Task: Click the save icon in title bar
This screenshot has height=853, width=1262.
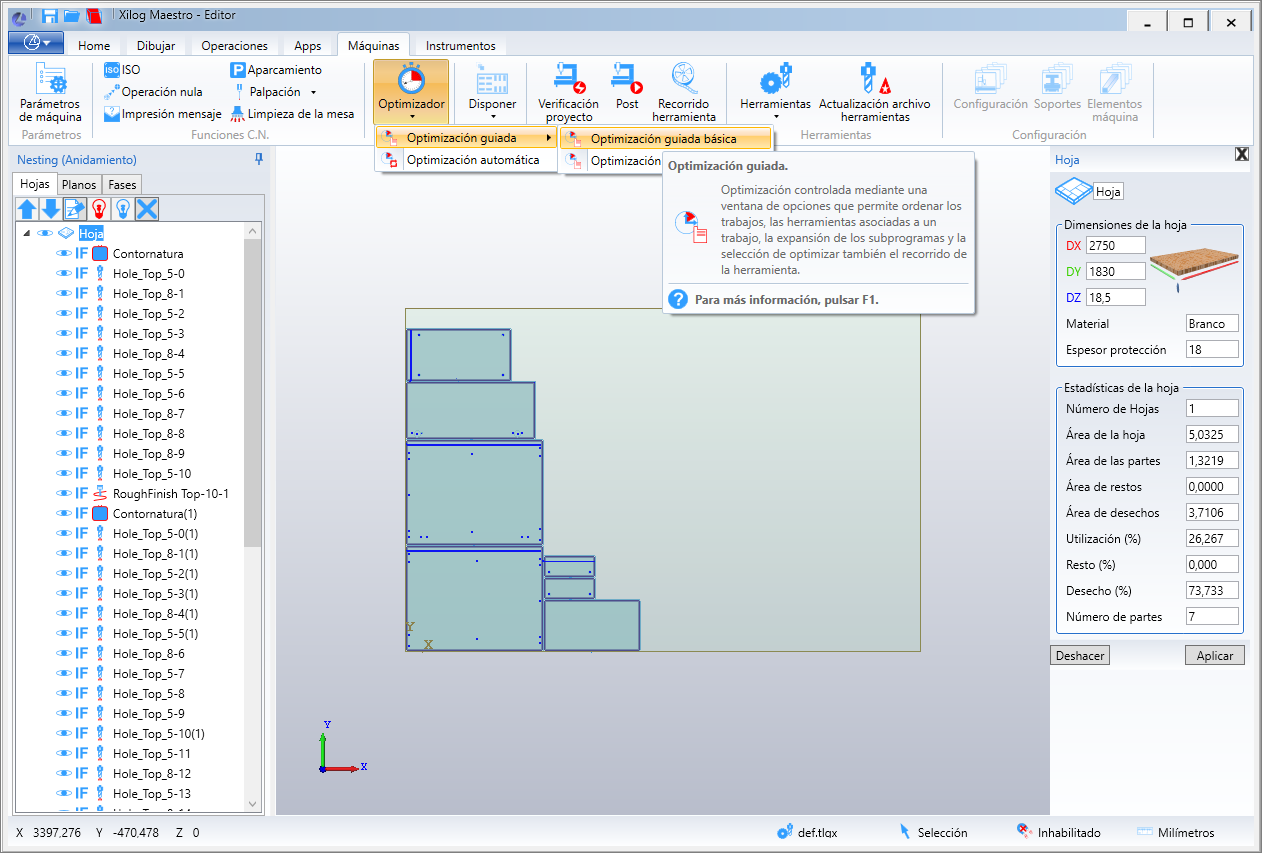Action: (50, 16)
